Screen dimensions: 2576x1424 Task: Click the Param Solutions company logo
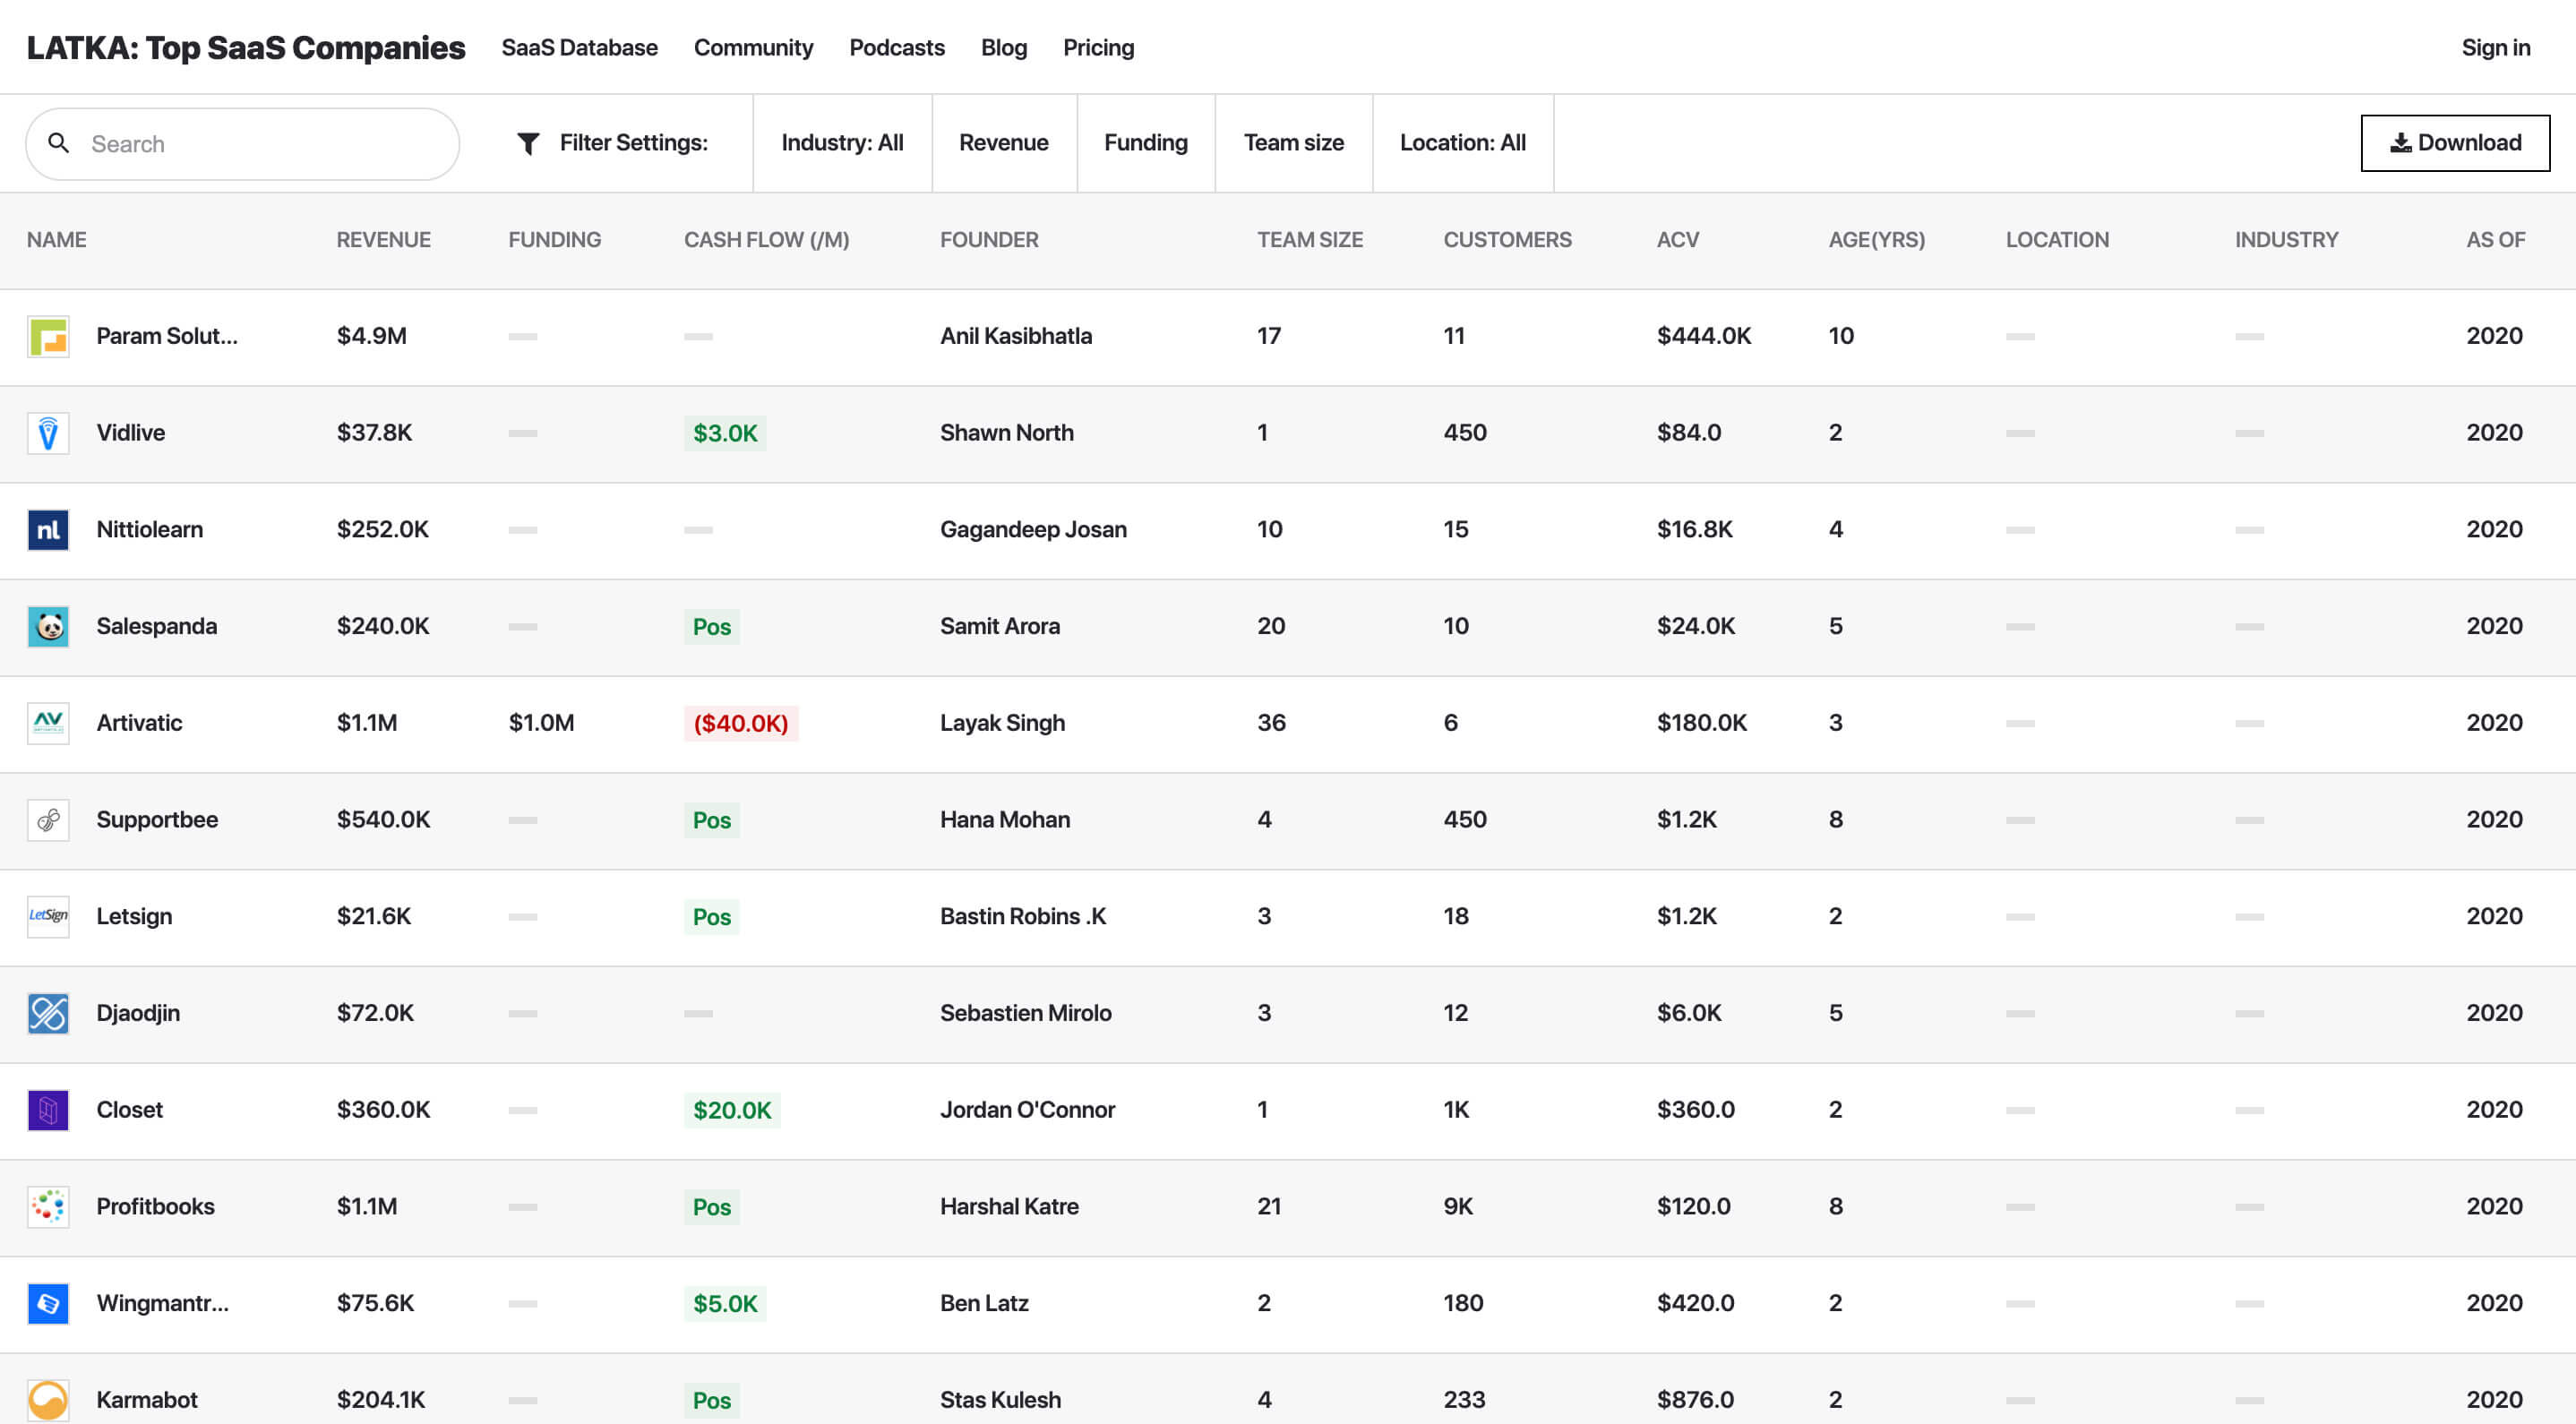point(48,337)
